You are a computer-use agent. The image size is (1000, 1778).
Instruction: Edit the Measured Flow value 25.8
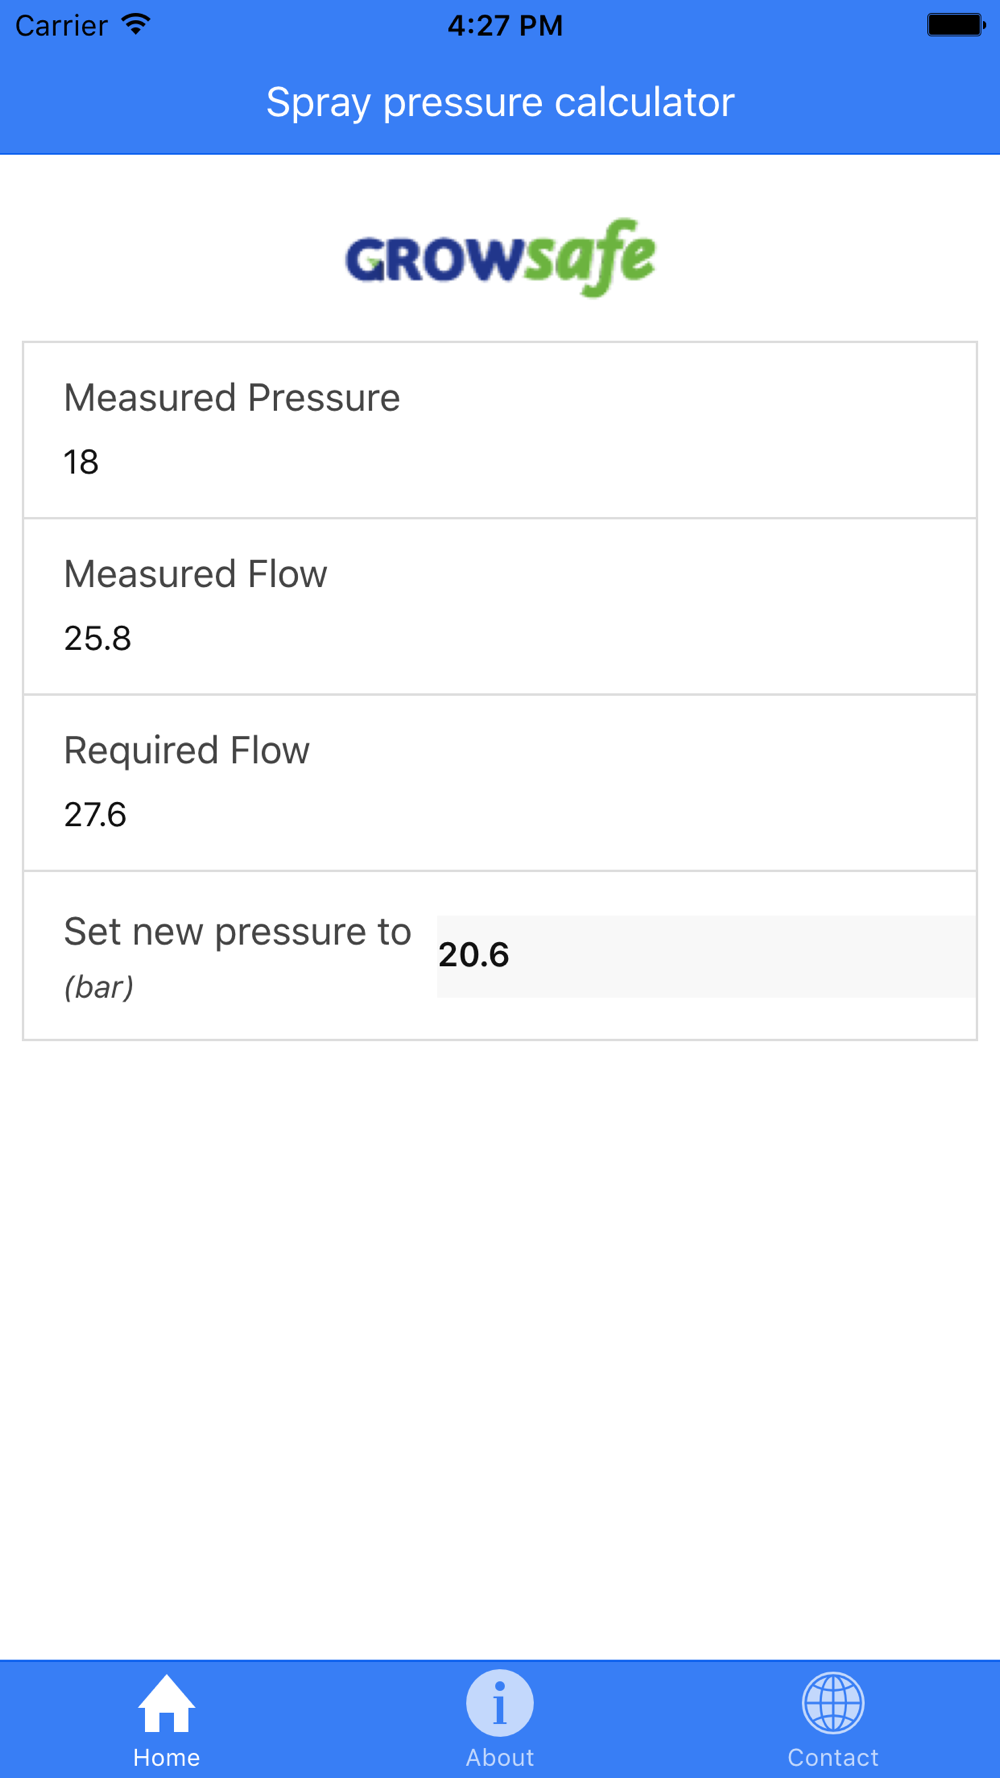point(98,638)
